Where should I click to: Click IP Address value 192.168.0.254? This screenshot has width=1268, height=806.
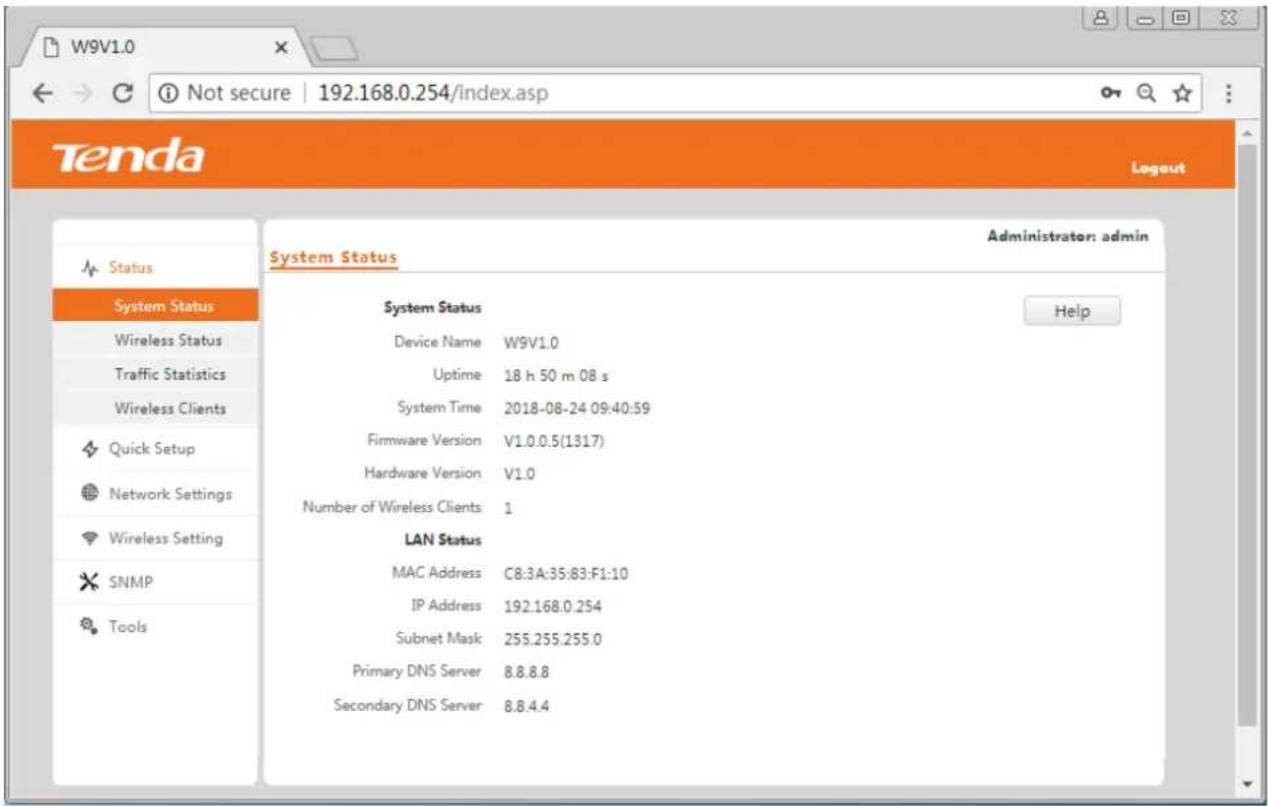coord(553,607)
